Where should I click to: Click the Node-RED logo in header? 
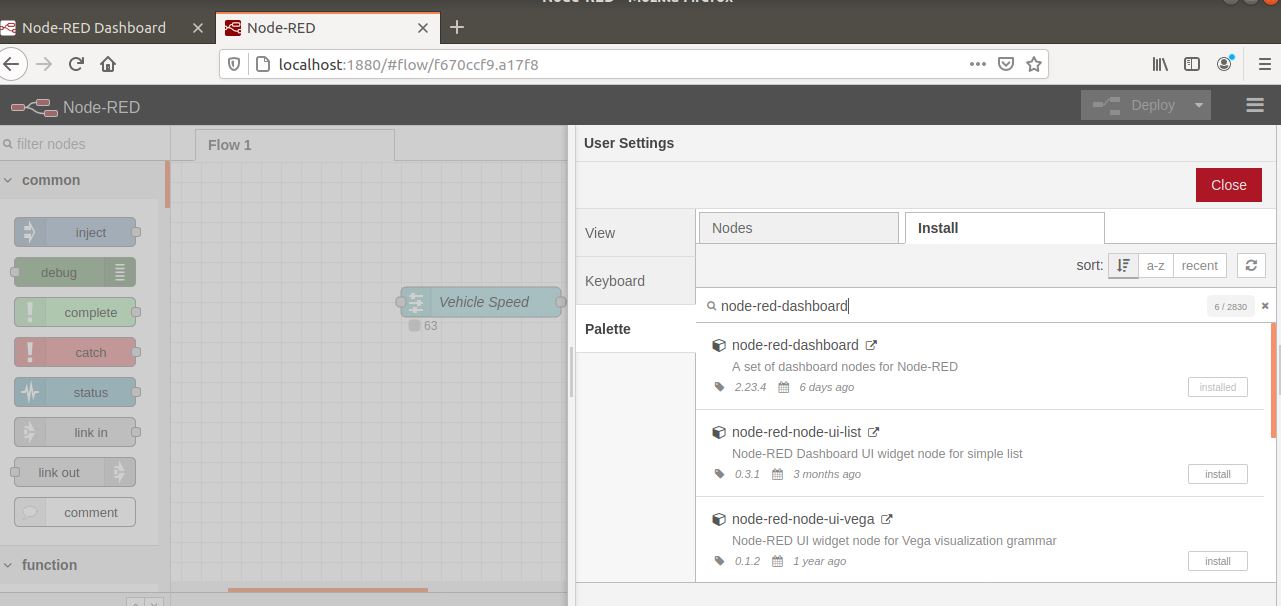(34, 107)
